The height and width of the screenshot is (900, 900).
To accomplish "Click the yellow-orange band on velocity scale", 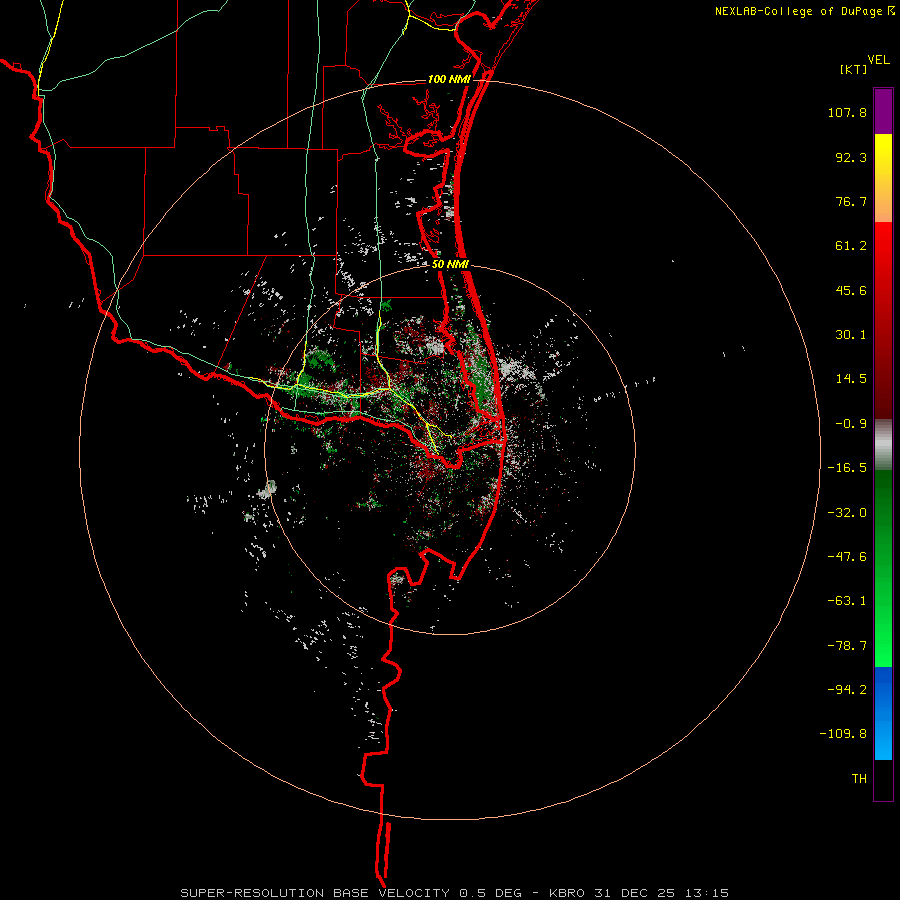I will [x=883, y=178].
